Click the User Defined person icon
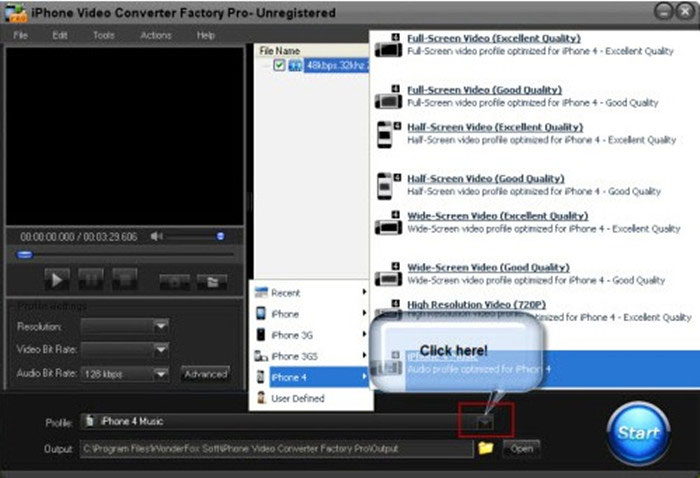The height and width of the screenshot is (478, 700). (x=261, y=398)
